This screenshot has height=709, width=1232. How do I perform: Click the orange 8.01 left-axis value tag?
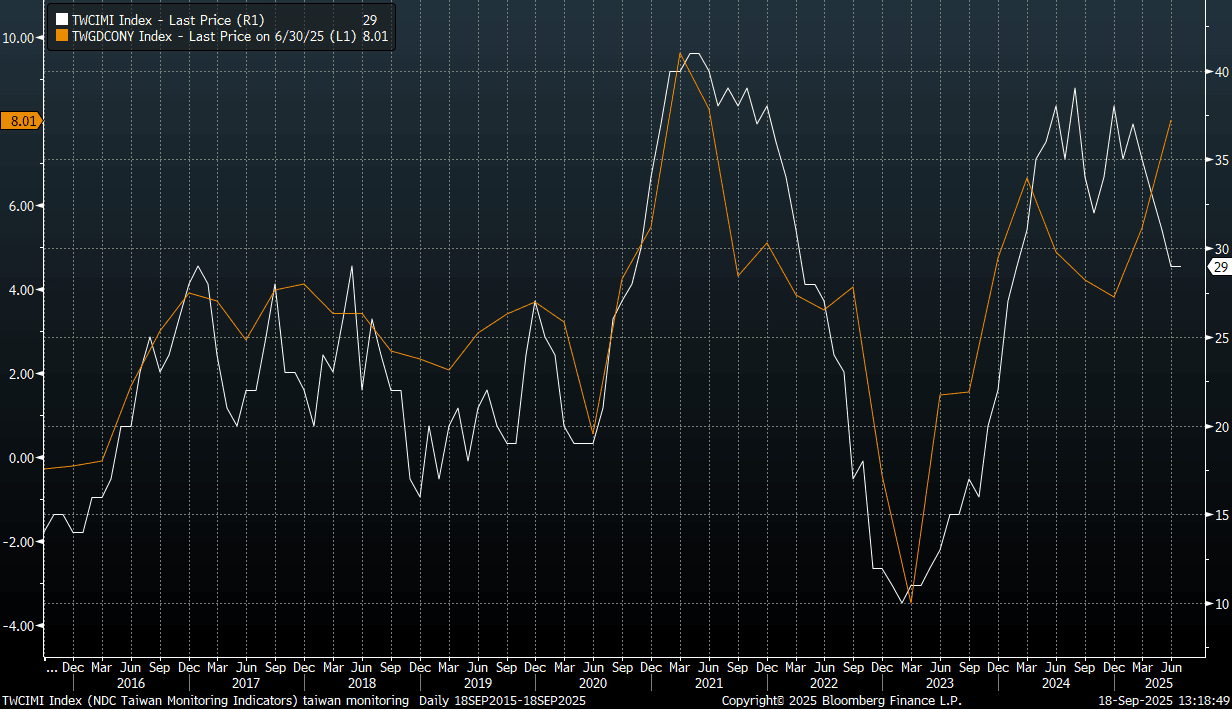tap(21, 121)
